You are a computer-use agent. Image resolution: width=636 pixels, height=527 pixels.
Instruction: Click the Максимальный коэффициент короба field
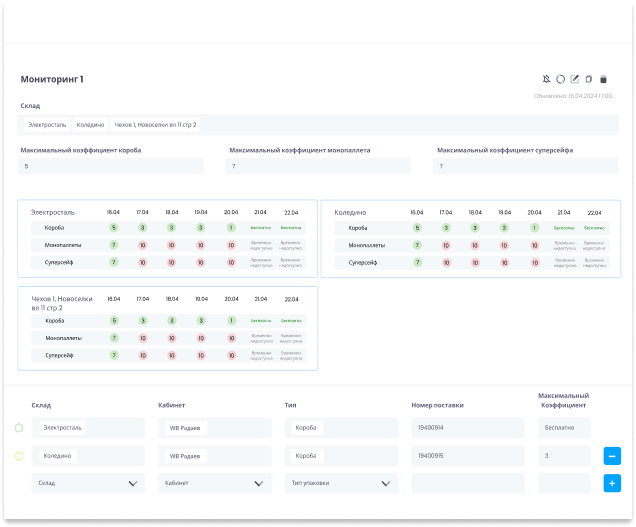(111, 166)
